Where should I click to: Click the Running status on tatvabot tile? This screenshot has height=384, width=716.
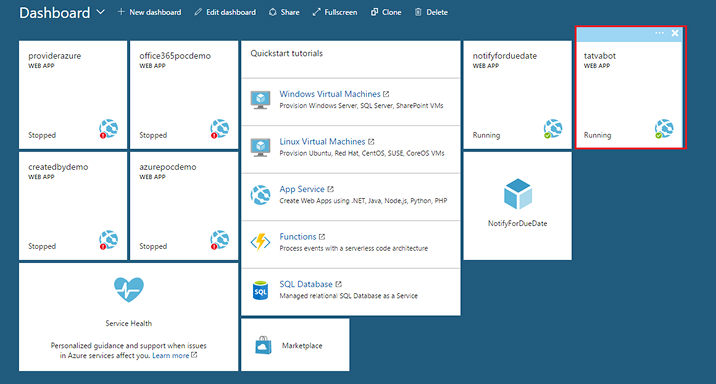click(597, 135)
